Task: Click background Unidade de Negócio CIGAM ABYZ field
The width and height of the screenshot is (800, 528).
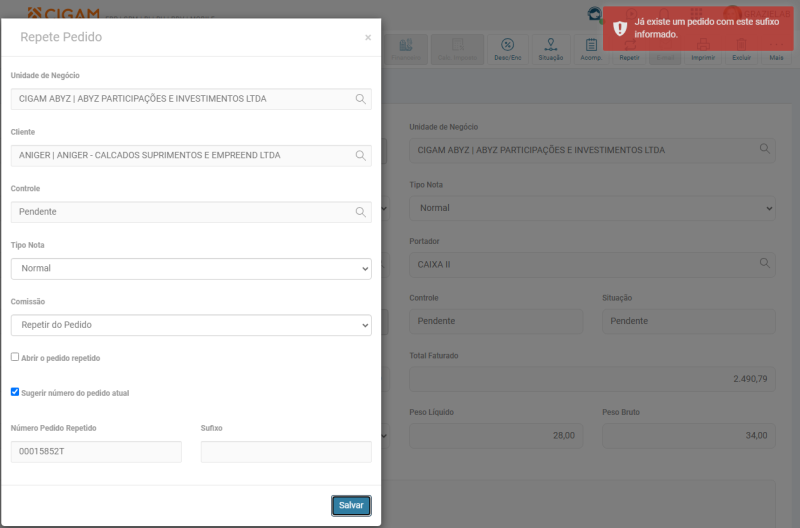Action: pos(592,150)
